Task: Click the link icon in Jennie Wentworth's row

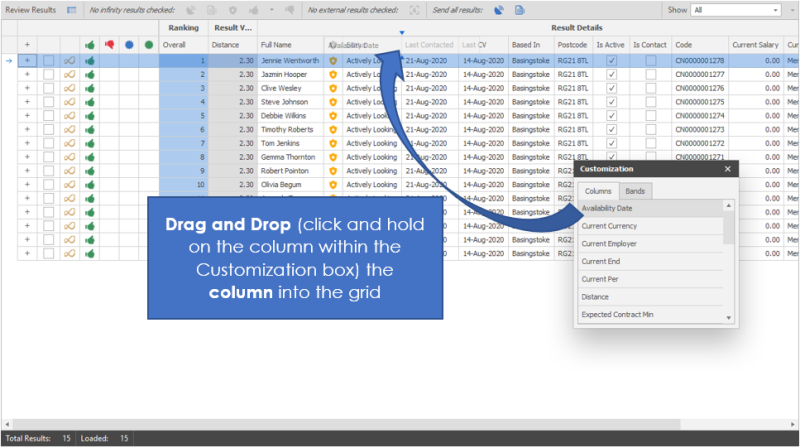Action: [x=69, y=61]
